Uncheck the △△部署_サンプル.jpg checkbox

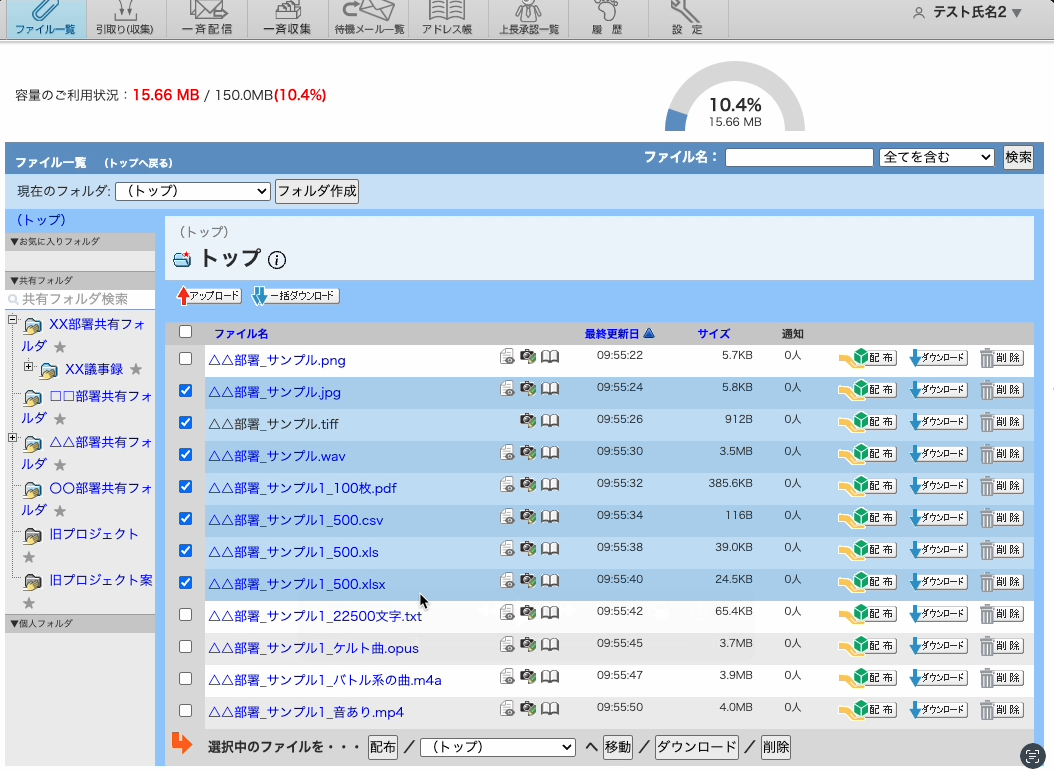tap(185, 390)
